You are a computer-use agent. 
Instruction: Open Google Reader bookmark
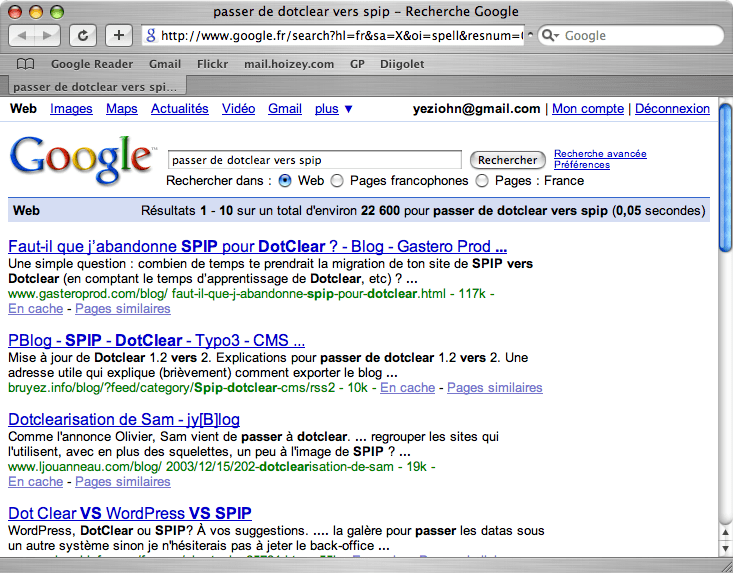(92, 64)
